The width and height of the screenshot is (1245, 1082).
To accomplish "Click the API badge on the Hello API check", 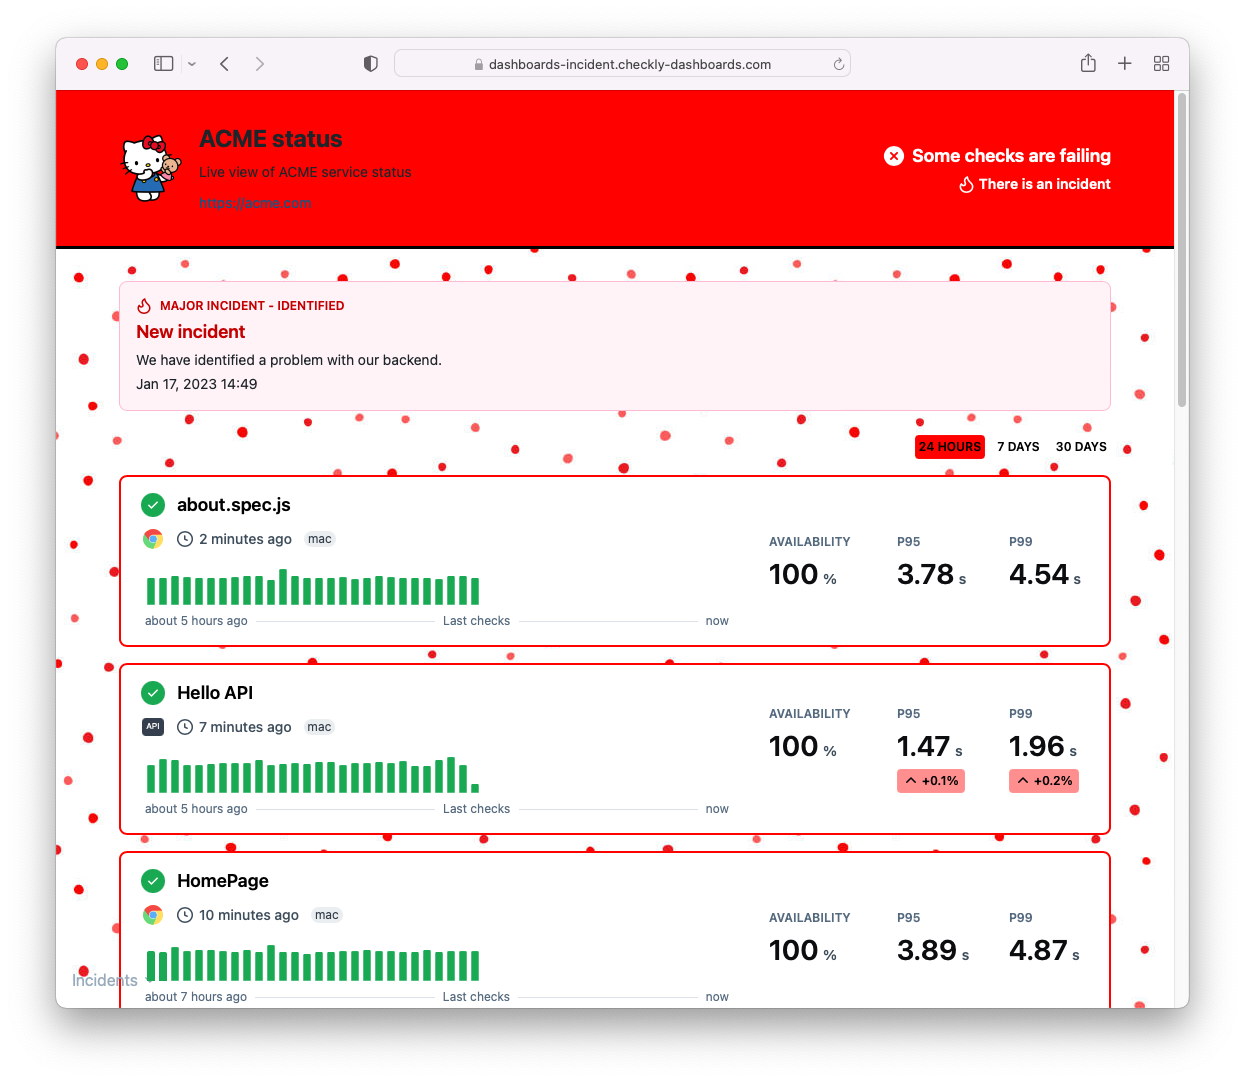I will click(153, 727).
